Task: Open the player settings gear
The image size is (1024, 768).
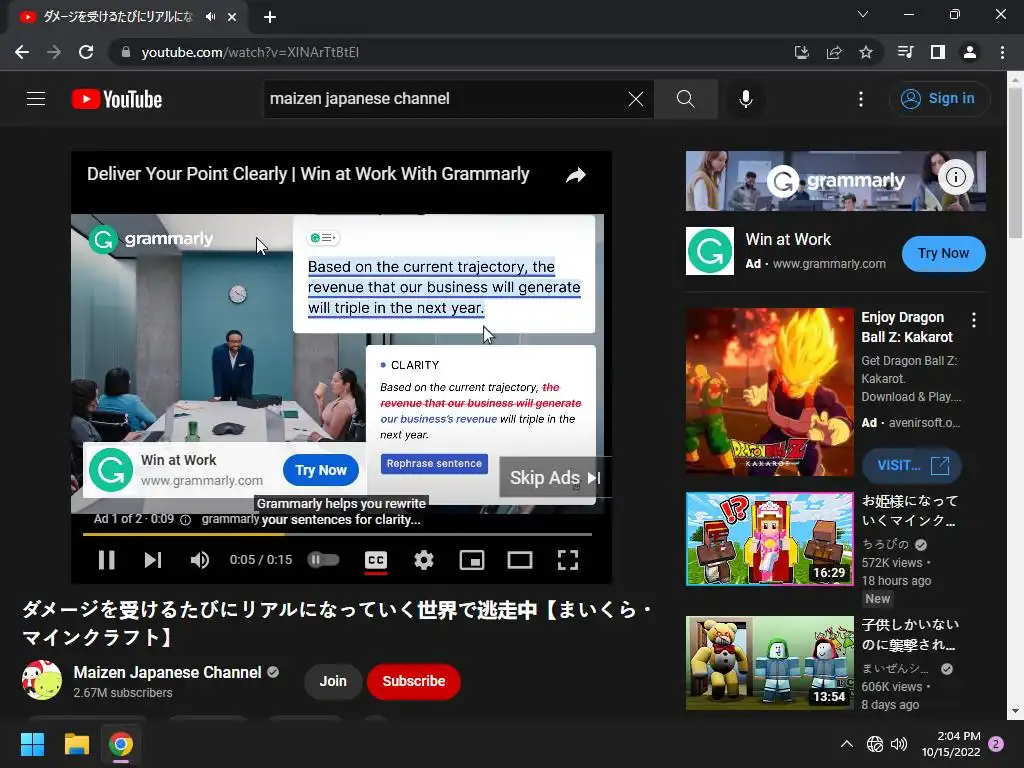Action: tap(424, 560)
